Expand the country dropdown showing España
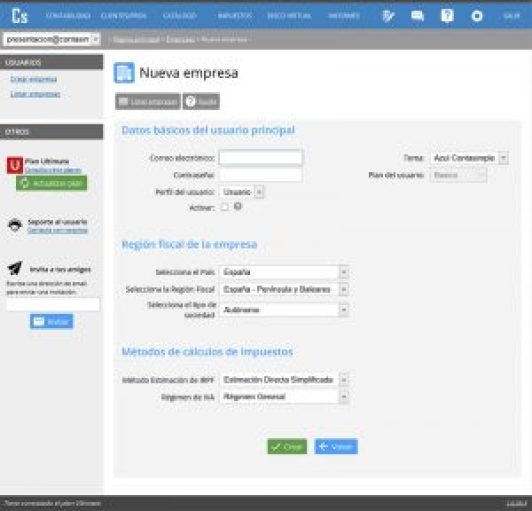Image resolution: width=532 pixels, height=511 pixels. pyautogui.click(x=284, y=272)
